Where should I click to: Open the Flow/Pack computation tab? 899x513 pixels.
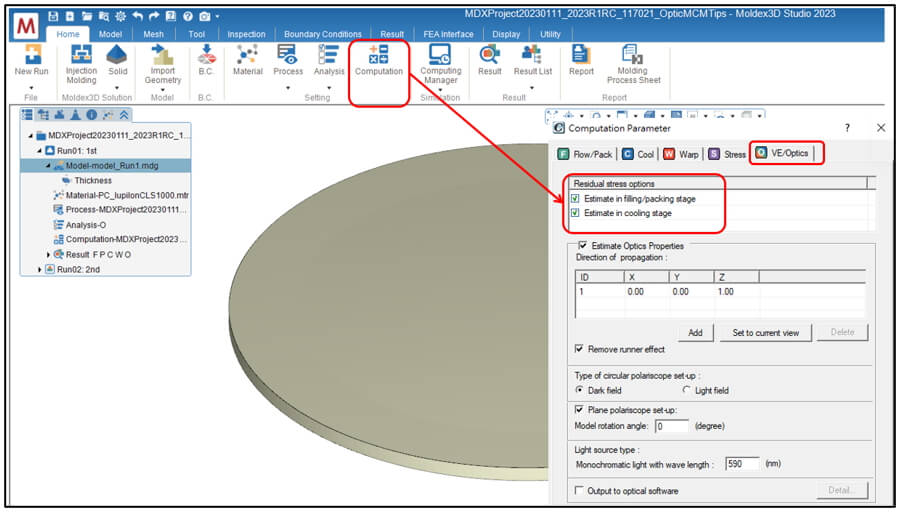point(585,154)
